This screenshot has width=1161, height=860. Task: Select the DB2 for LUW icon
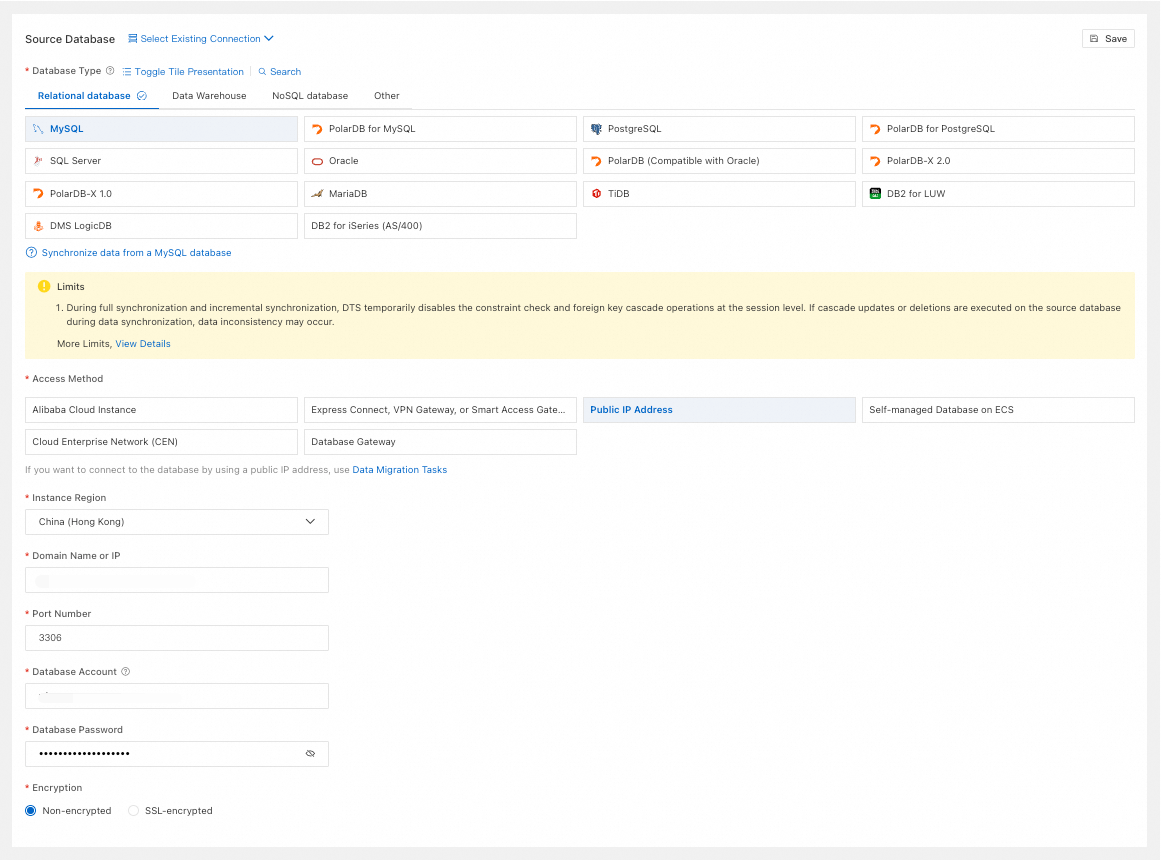(x=875, y=194)
